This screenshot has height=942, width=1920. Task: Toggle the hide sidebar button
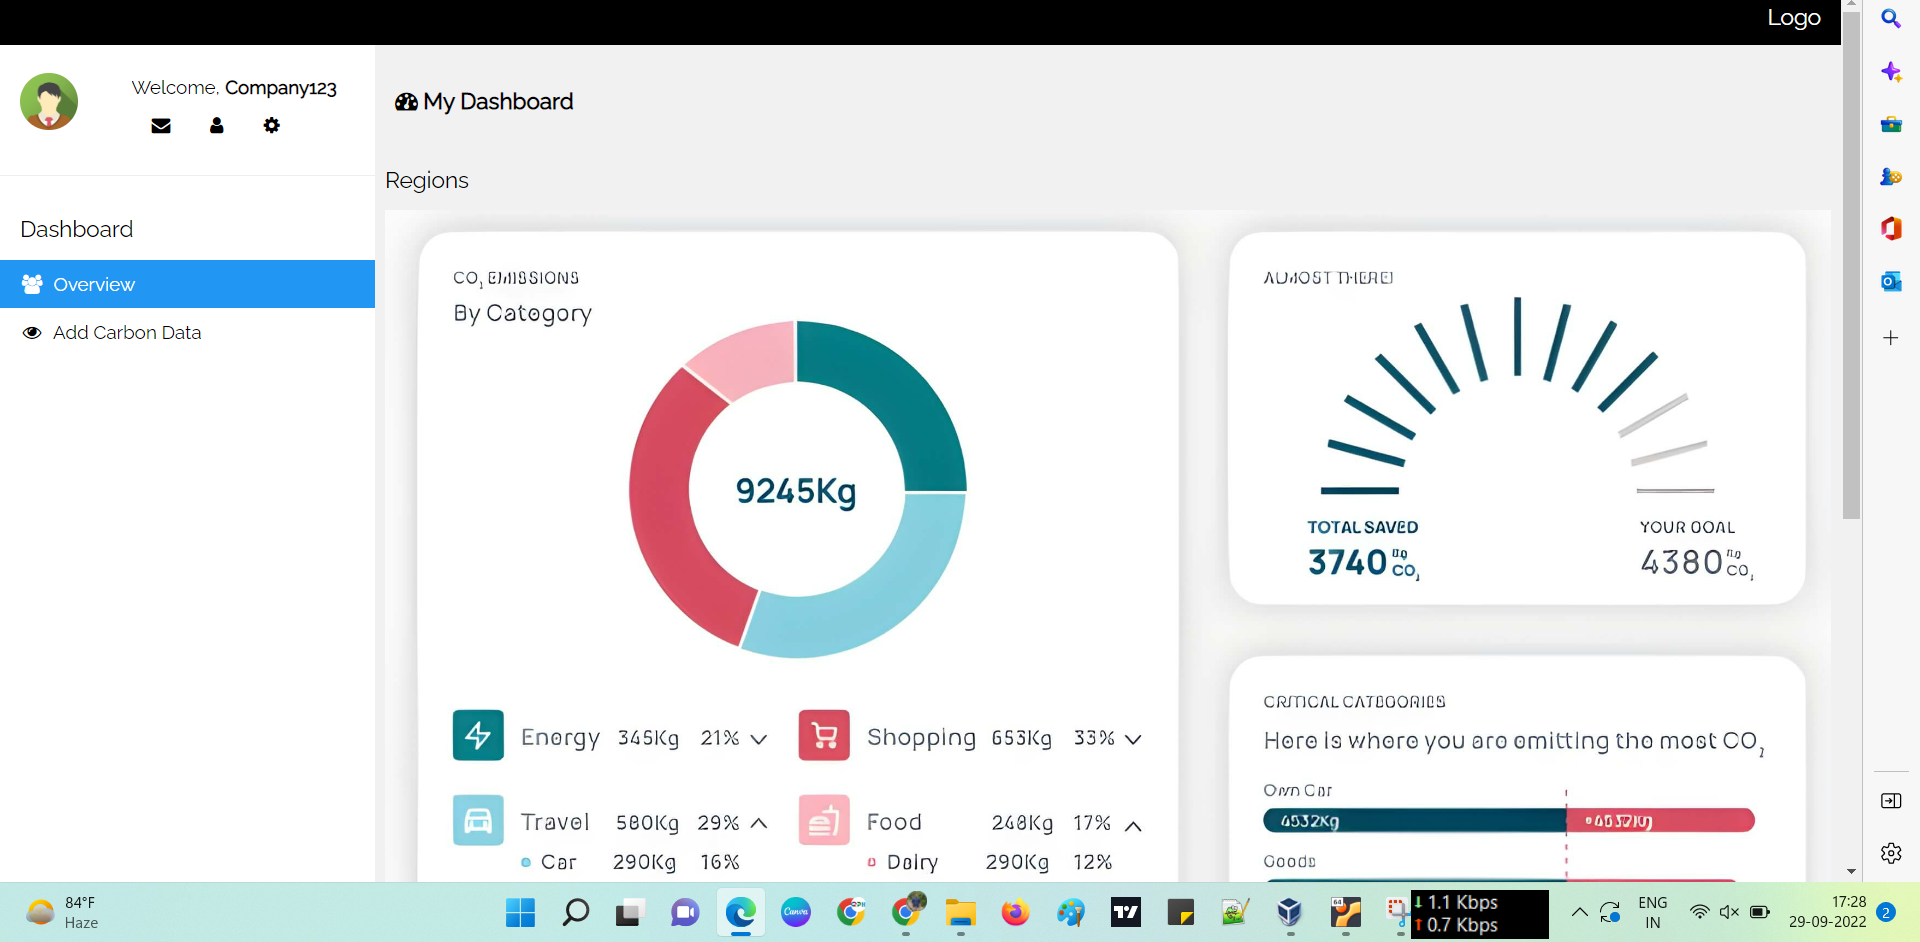tap(1891, 801)
